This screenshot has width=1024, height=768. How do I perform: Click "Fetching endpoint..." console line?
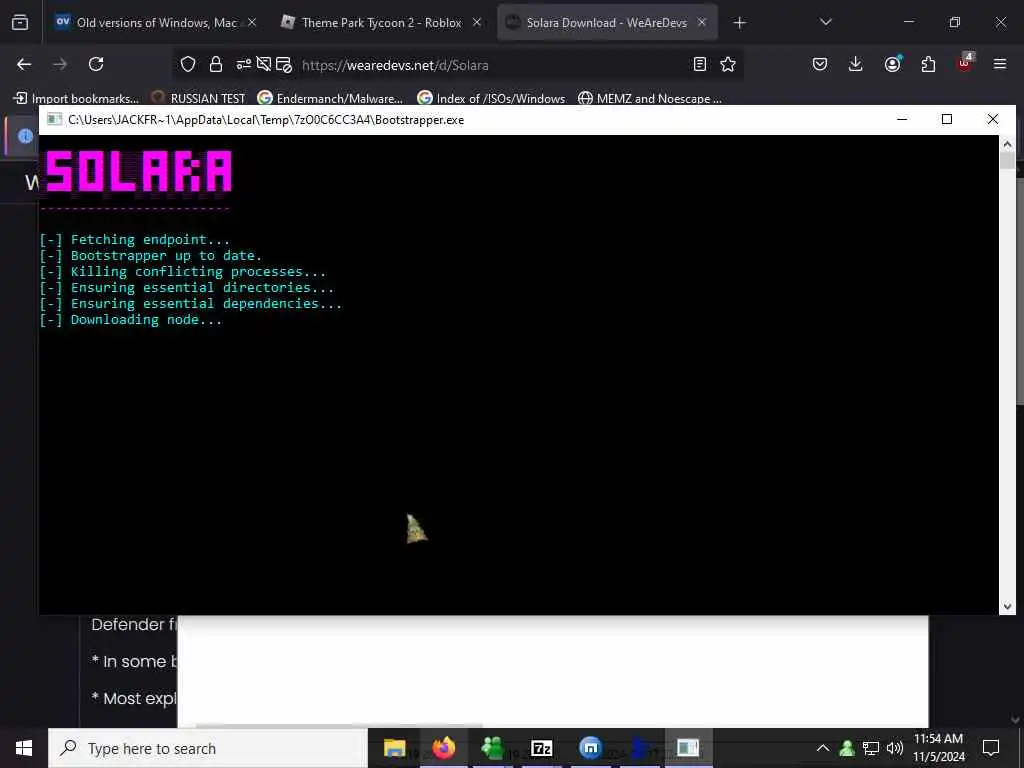click(150, 240)
